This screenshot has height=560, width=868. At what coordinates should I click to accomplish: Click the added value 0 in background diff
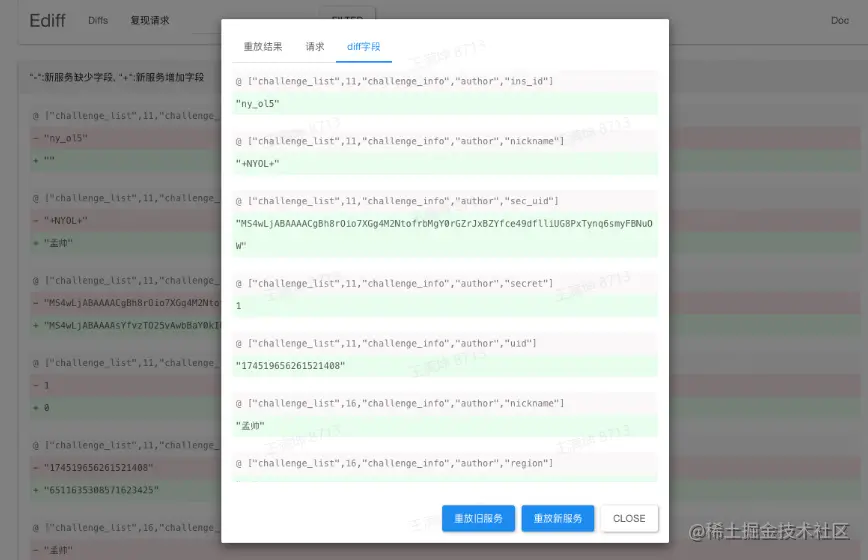click(x=125, y=408)
